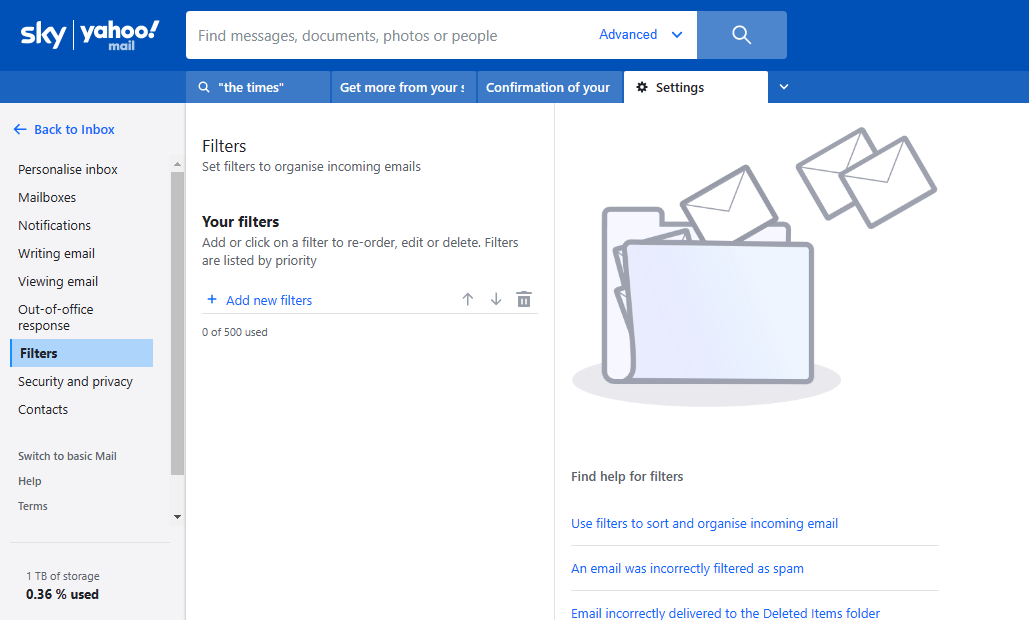Image resolution: width=1029 pixels, height=620 pixels.
Task: Click the back arrow next to Back to Inbox
Action: click(x=19, y=128)
